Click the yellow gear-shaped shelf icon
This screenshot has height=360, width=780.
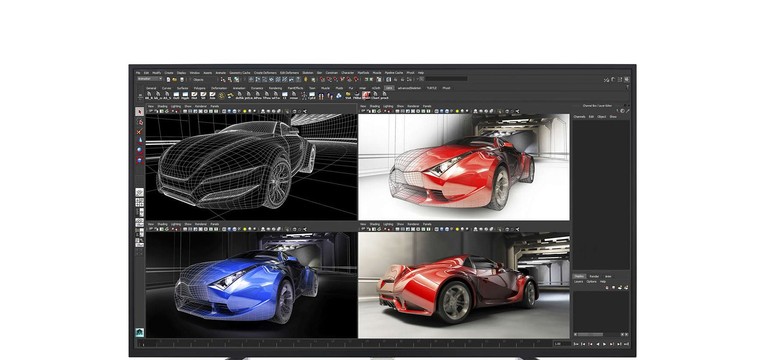[x=222, y=95]
